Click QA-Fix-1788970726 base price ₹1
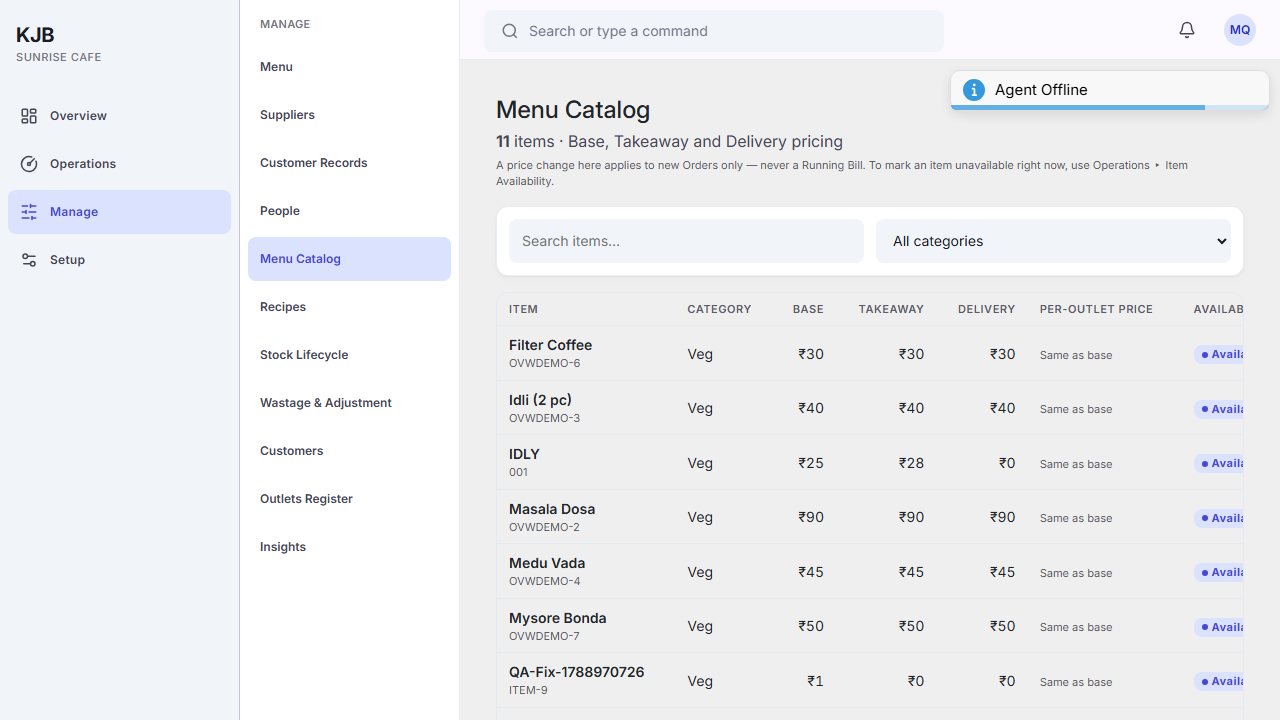 (816, 681)
